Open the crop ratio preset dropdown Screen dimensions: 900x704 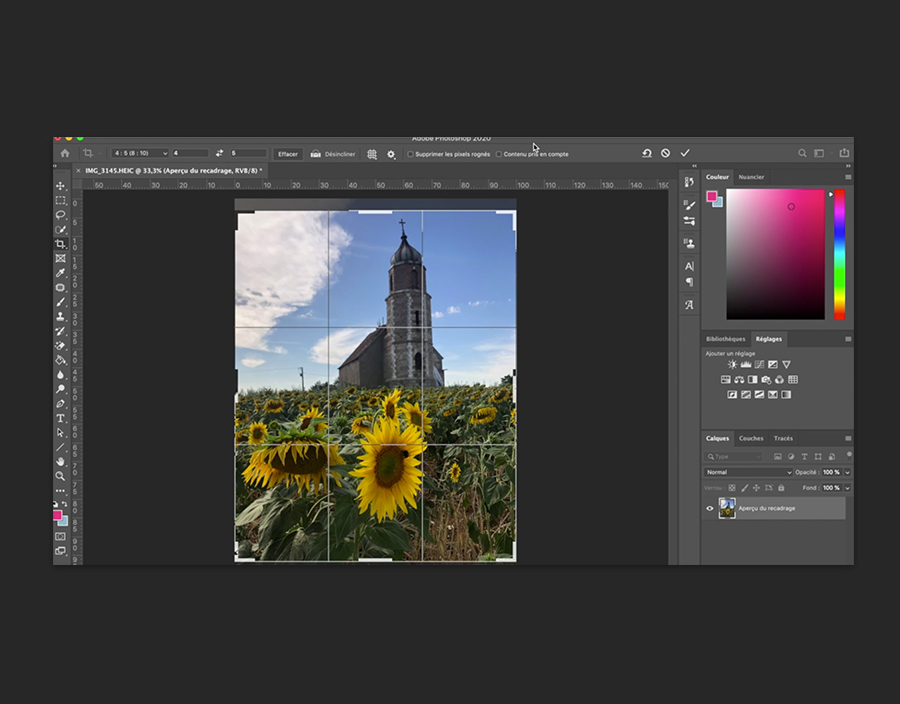pyautogui.click(x=139, y=153)
